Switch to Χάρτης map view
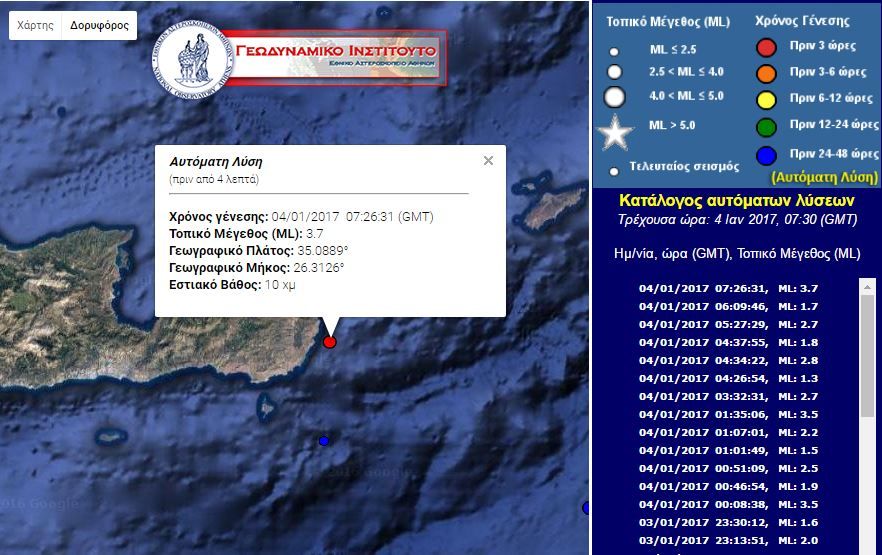Screen dimensions: 882x555 36,25
